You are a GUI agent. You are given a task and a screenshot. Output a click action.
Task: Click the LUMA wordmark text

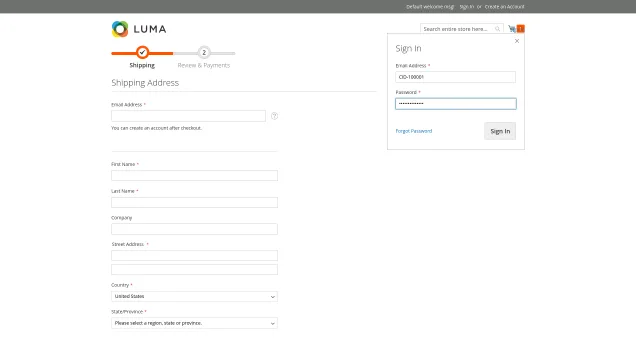[150, 29]
